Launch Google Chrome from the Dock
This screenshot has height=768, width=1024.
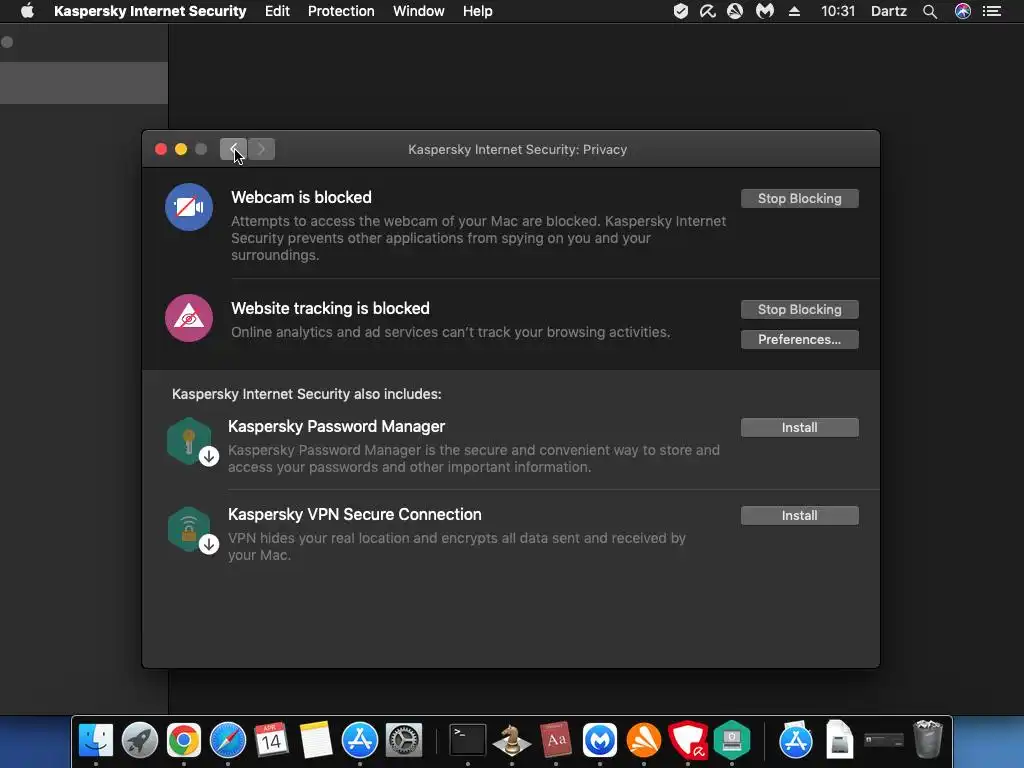(184, 741)
